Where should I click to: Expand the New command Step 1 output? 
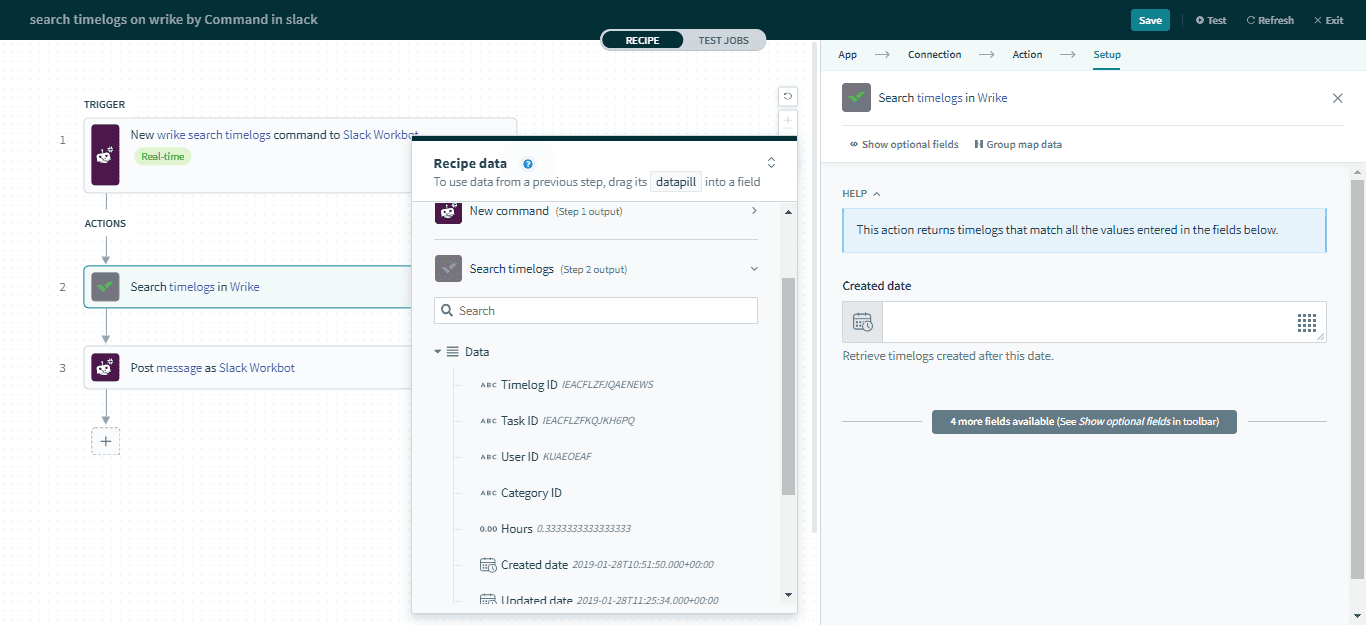754,211
